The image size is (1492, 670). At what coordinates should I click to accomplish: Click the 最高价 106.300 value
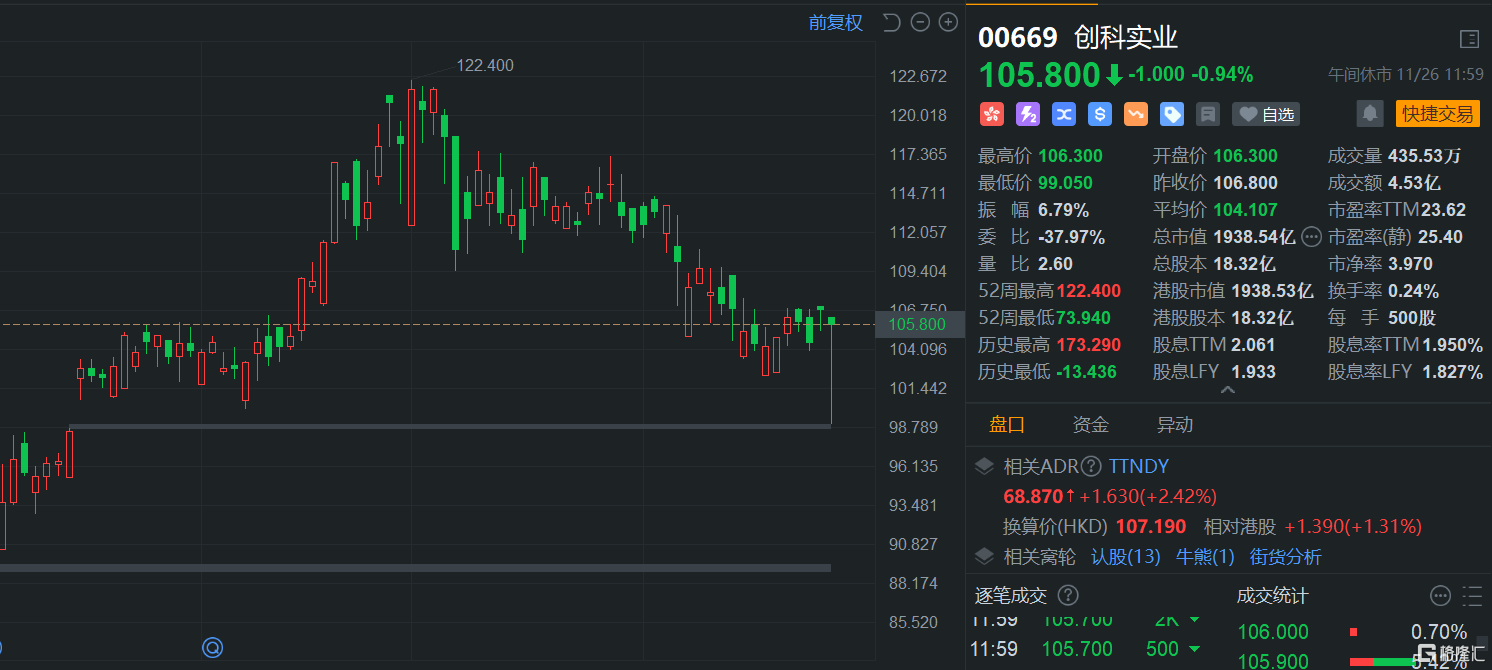click(x=1070, y=156)
